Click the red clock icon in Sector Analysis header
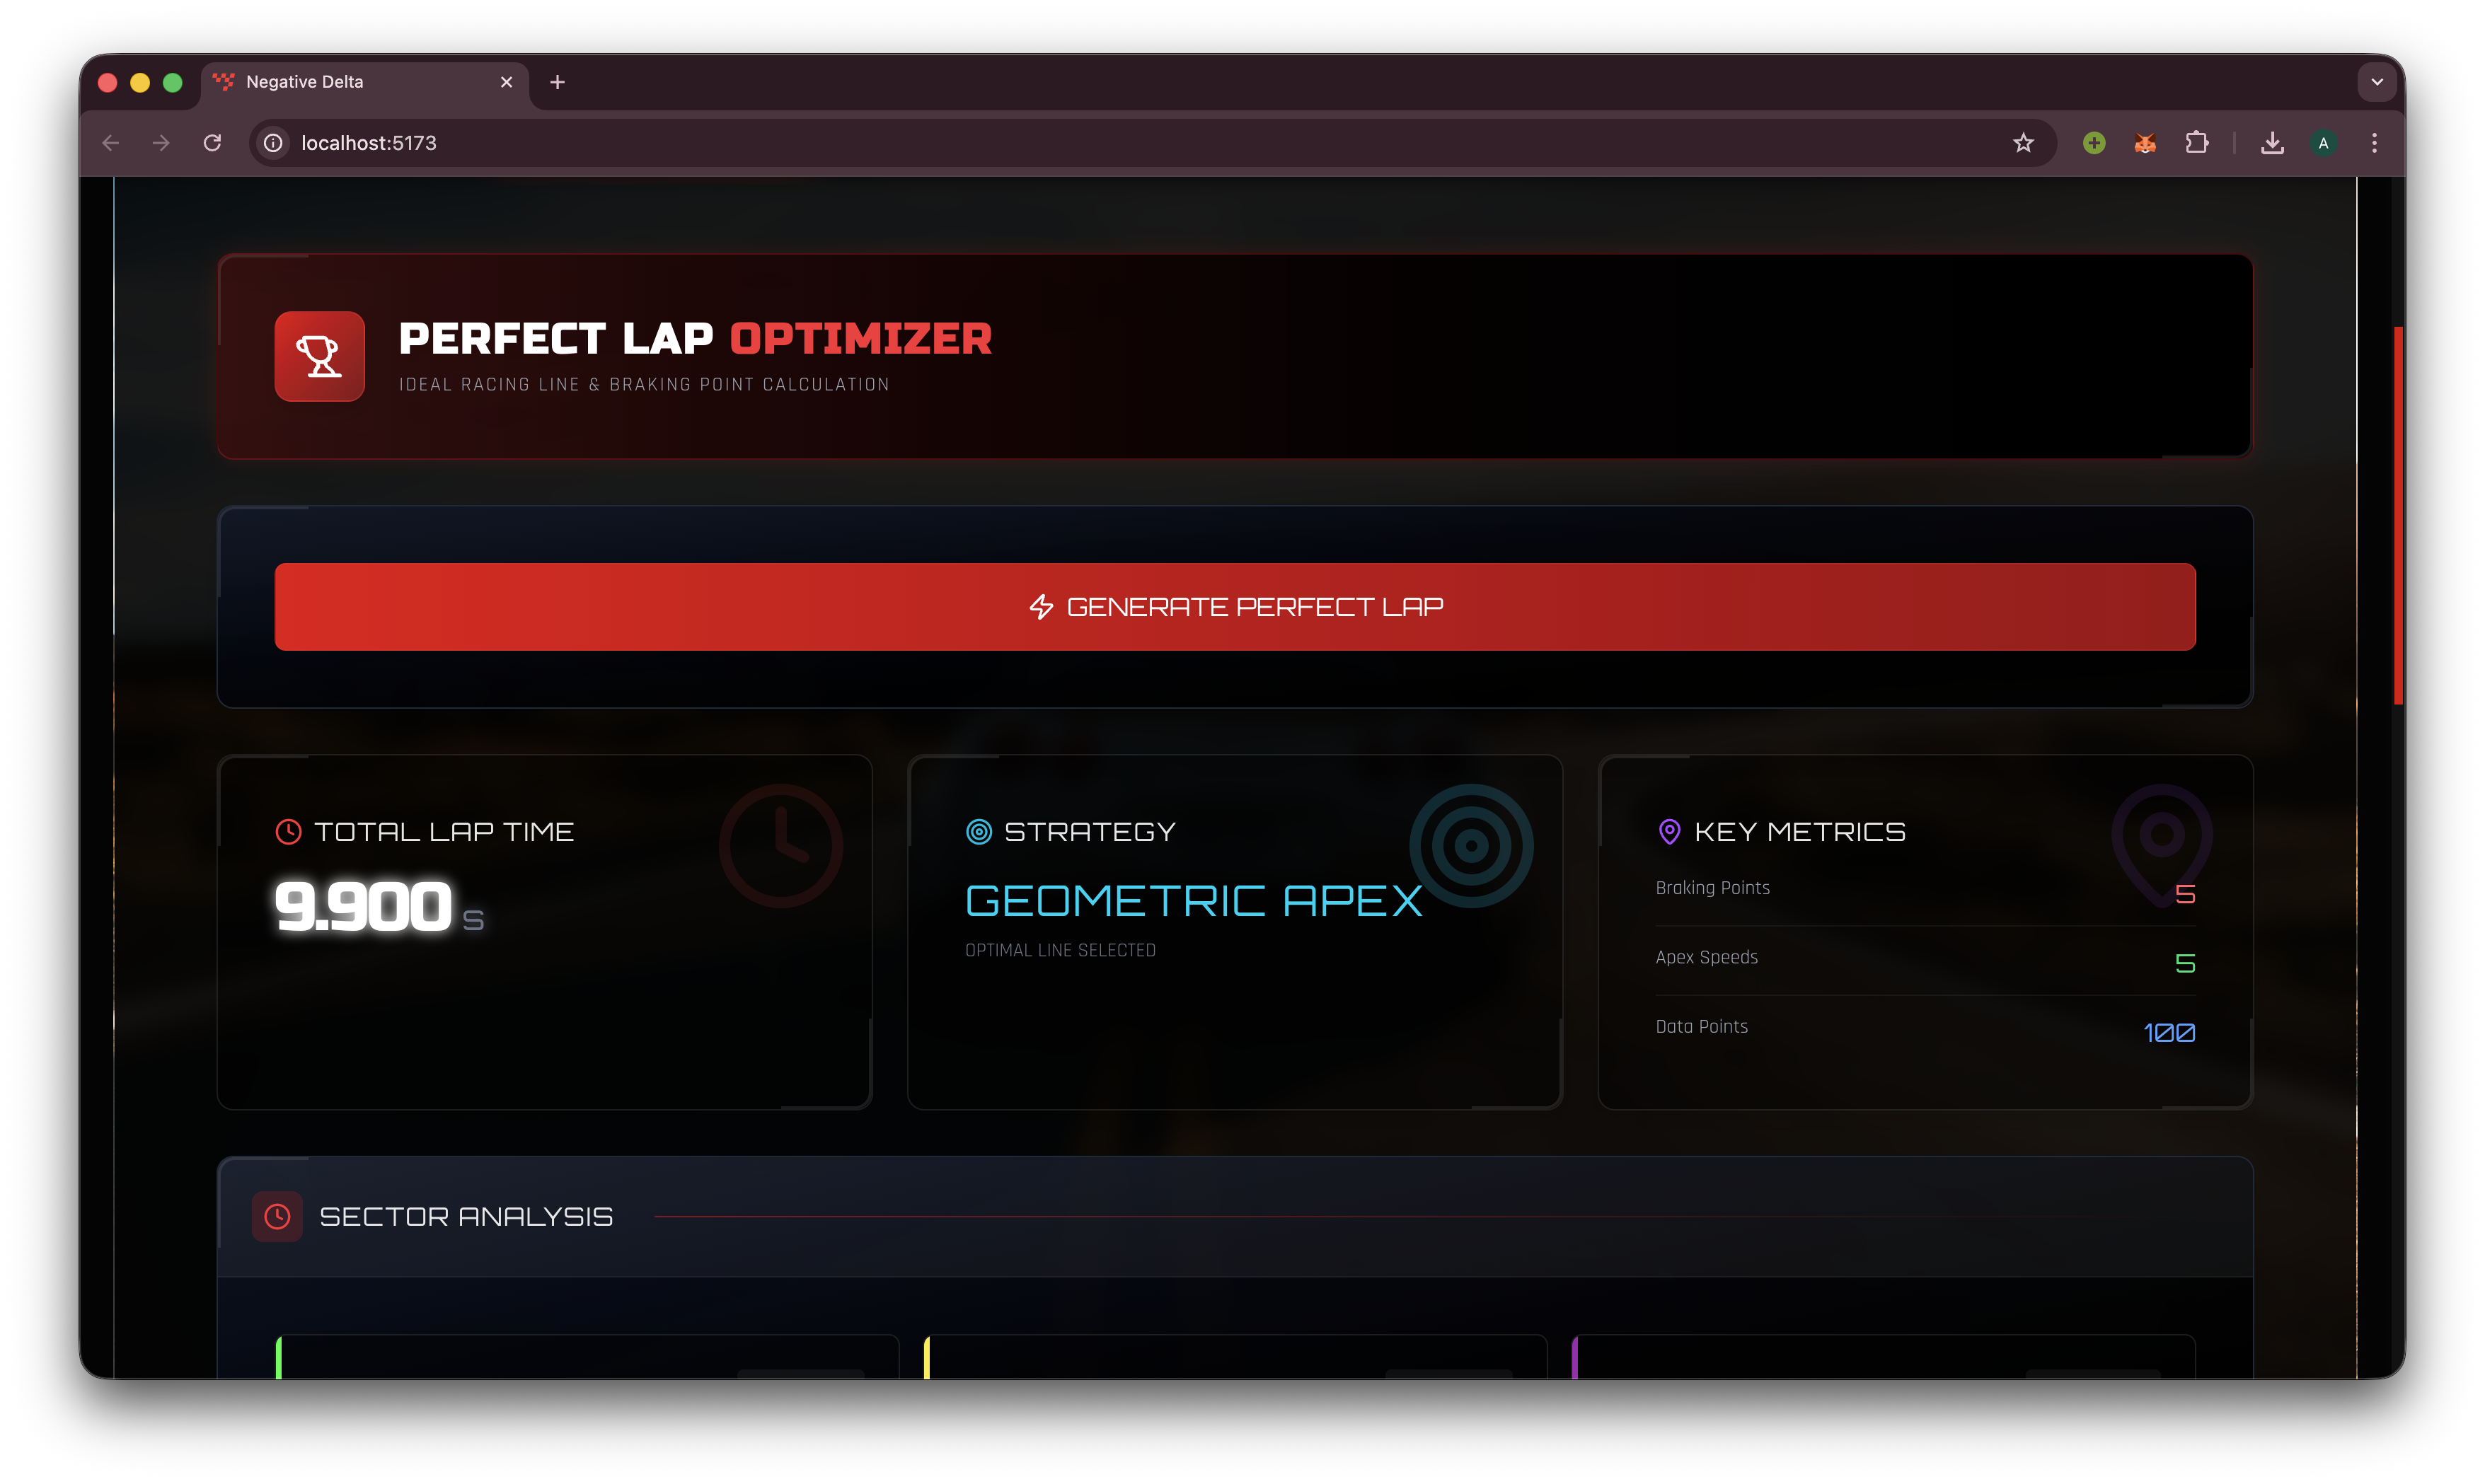Viewport: 2485px width, 1484px height. pos(277,1216)
